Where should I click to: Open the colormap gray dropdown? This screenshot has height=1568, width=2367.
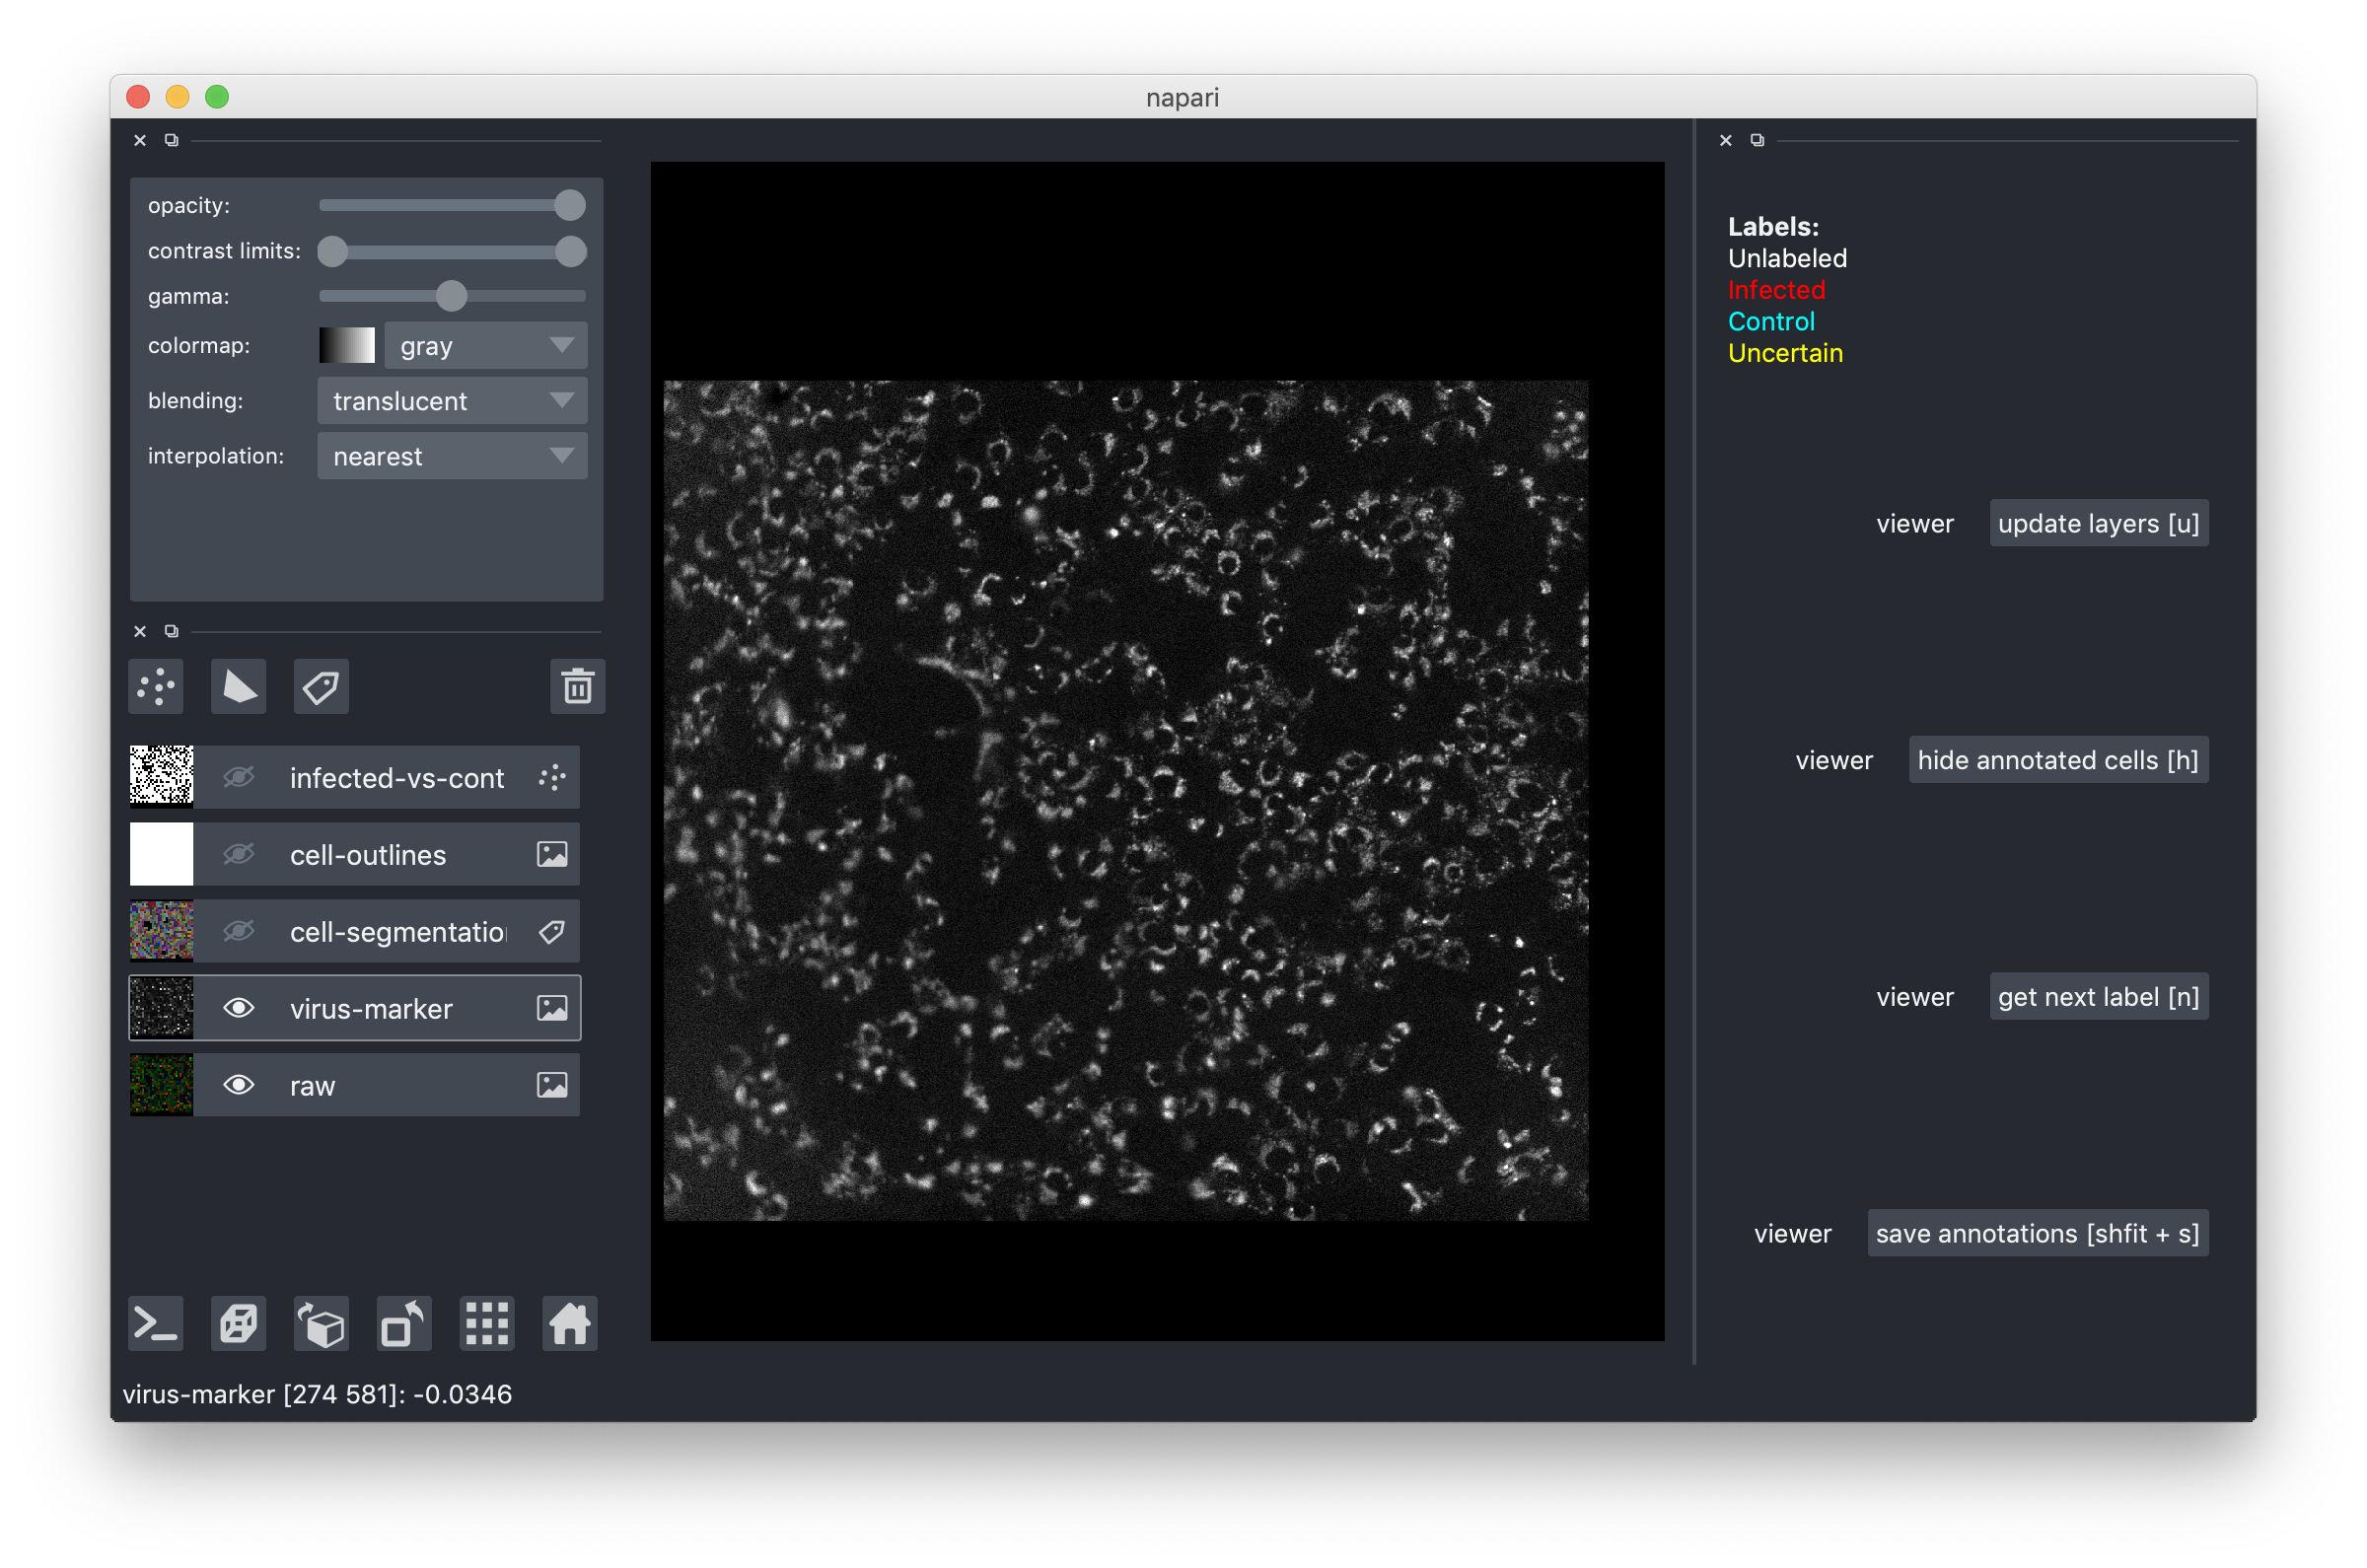(486, 346)
